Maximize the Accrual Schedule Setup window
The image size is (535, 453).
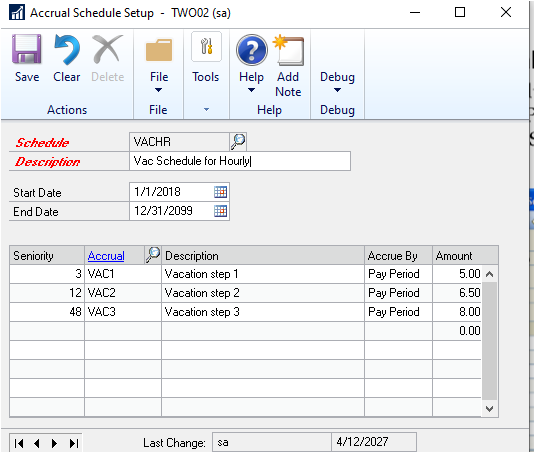[x=460, y=13]
